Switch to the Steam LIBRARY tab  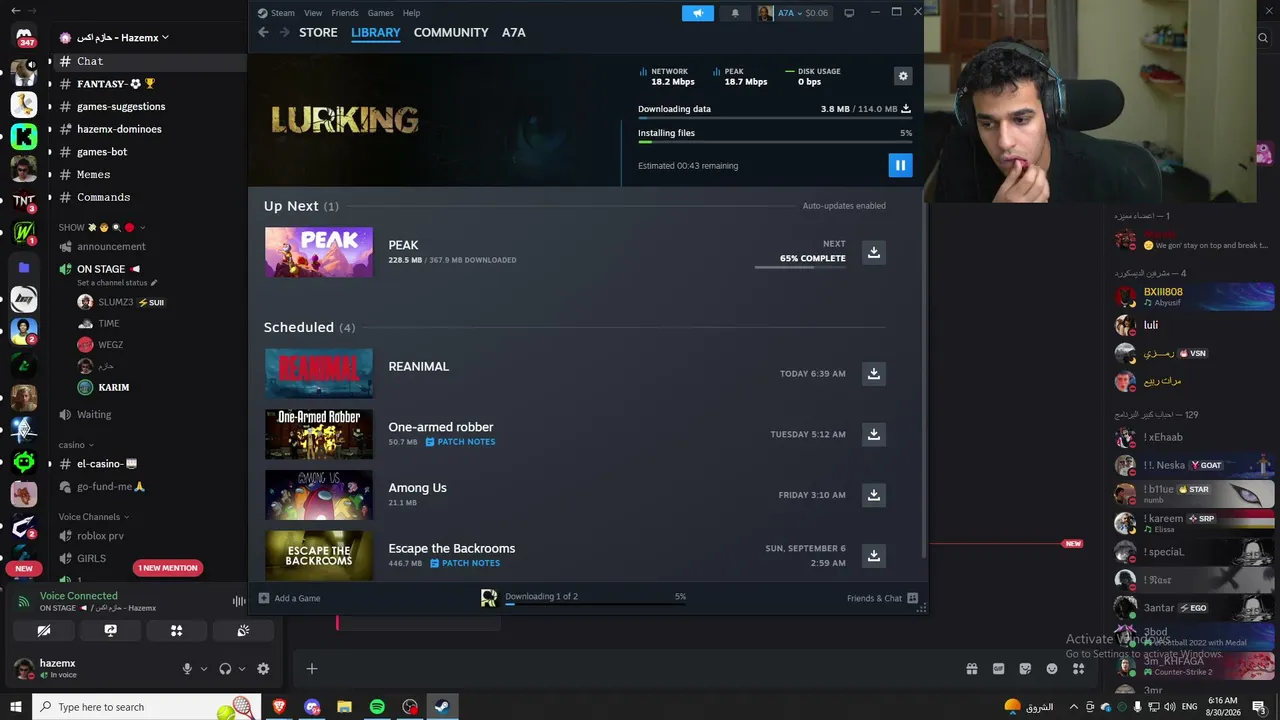[x=376, y=32]
